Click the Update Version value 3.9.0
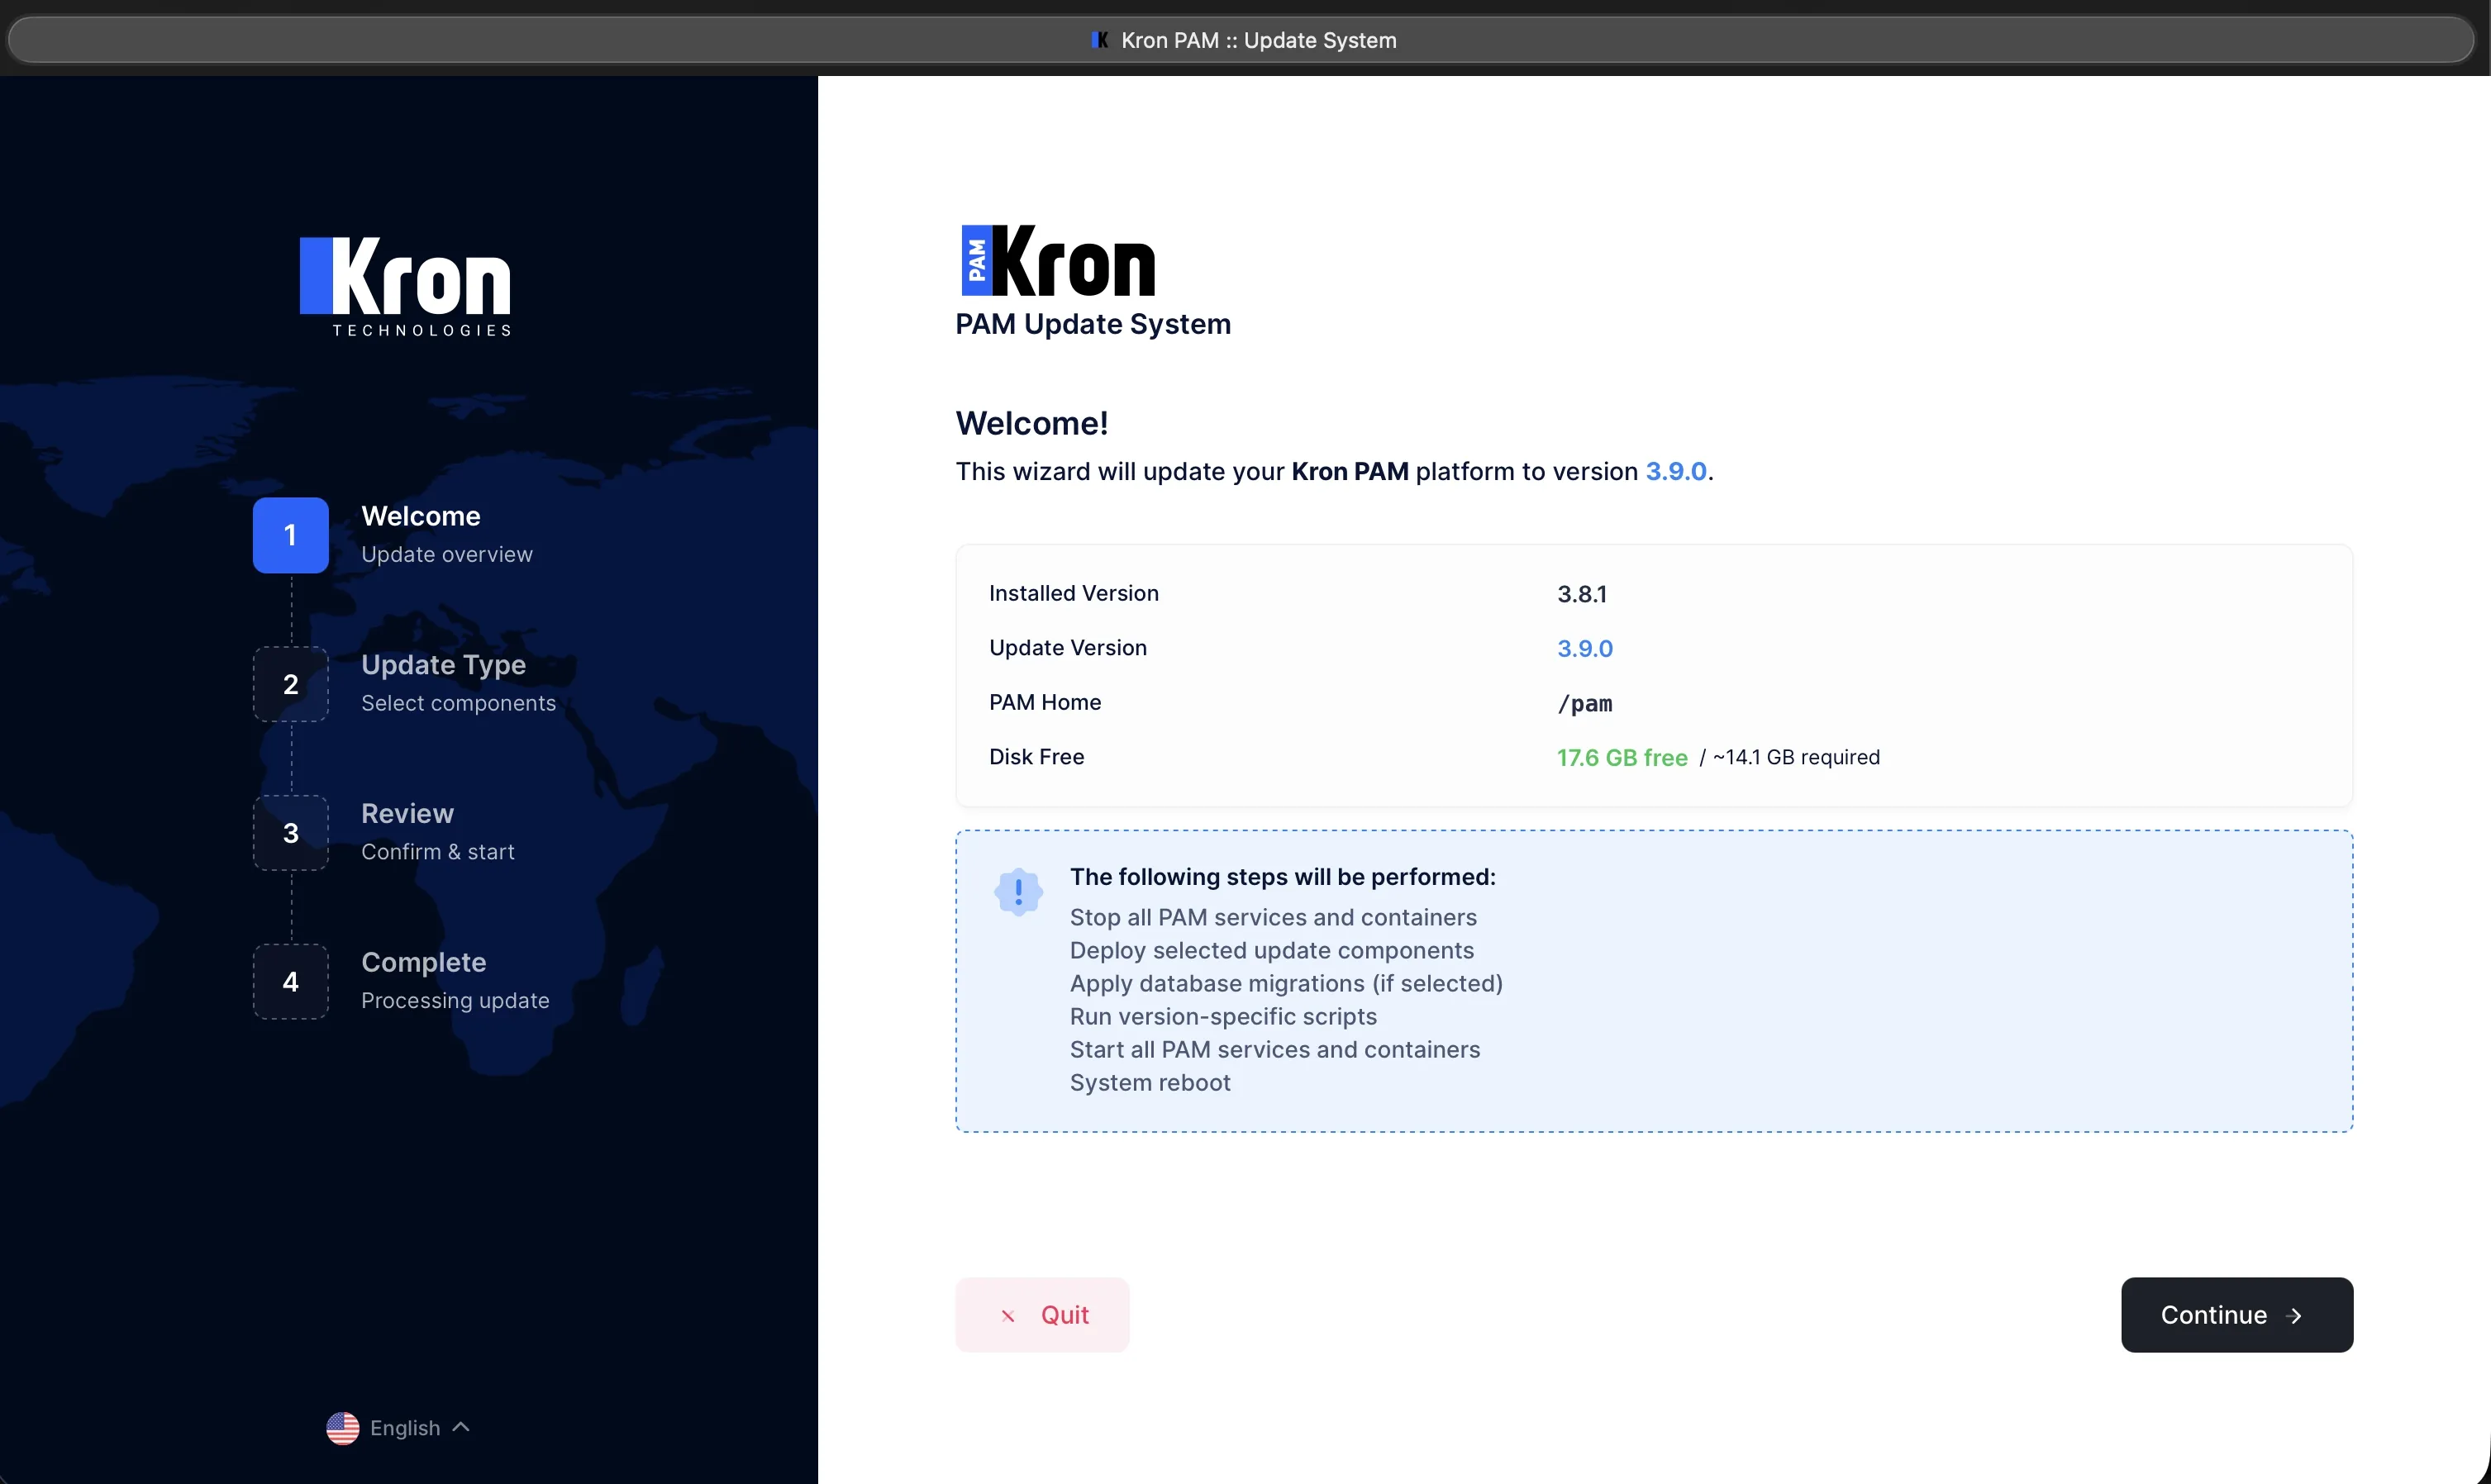 (x=1585, y=649)
